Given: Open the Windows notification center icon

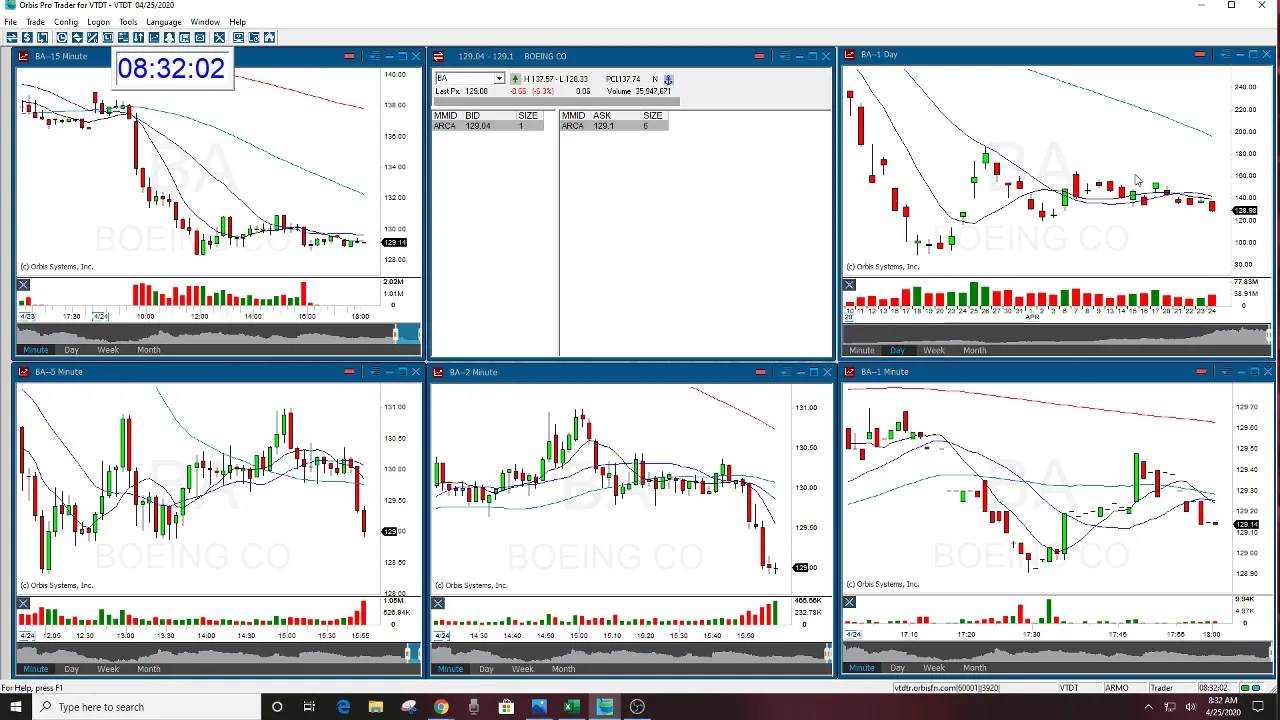Looking at the screenshot, I should pos(1260,707).
